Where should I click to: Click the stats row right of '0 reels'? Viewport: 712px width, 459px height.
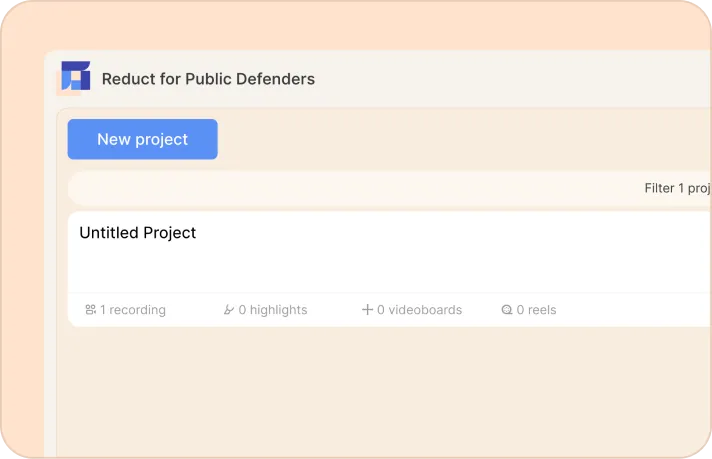[x=630, y=310]
